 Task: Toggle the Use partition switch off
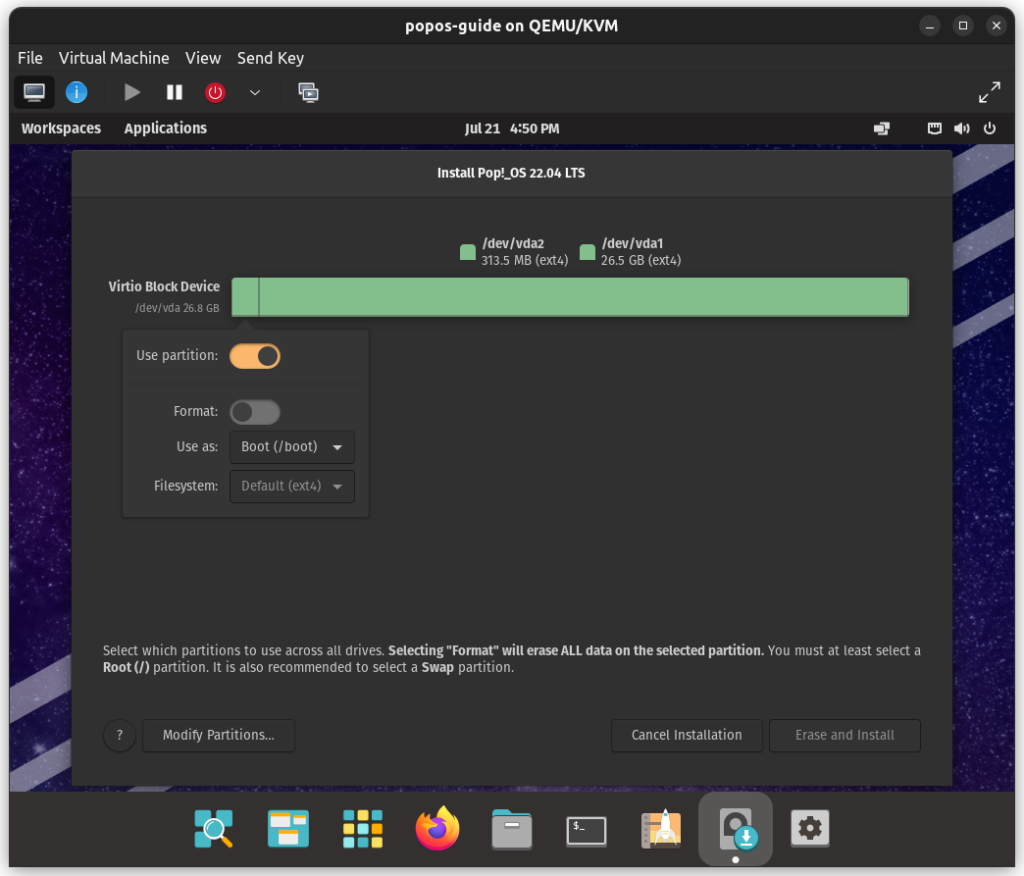255,356
